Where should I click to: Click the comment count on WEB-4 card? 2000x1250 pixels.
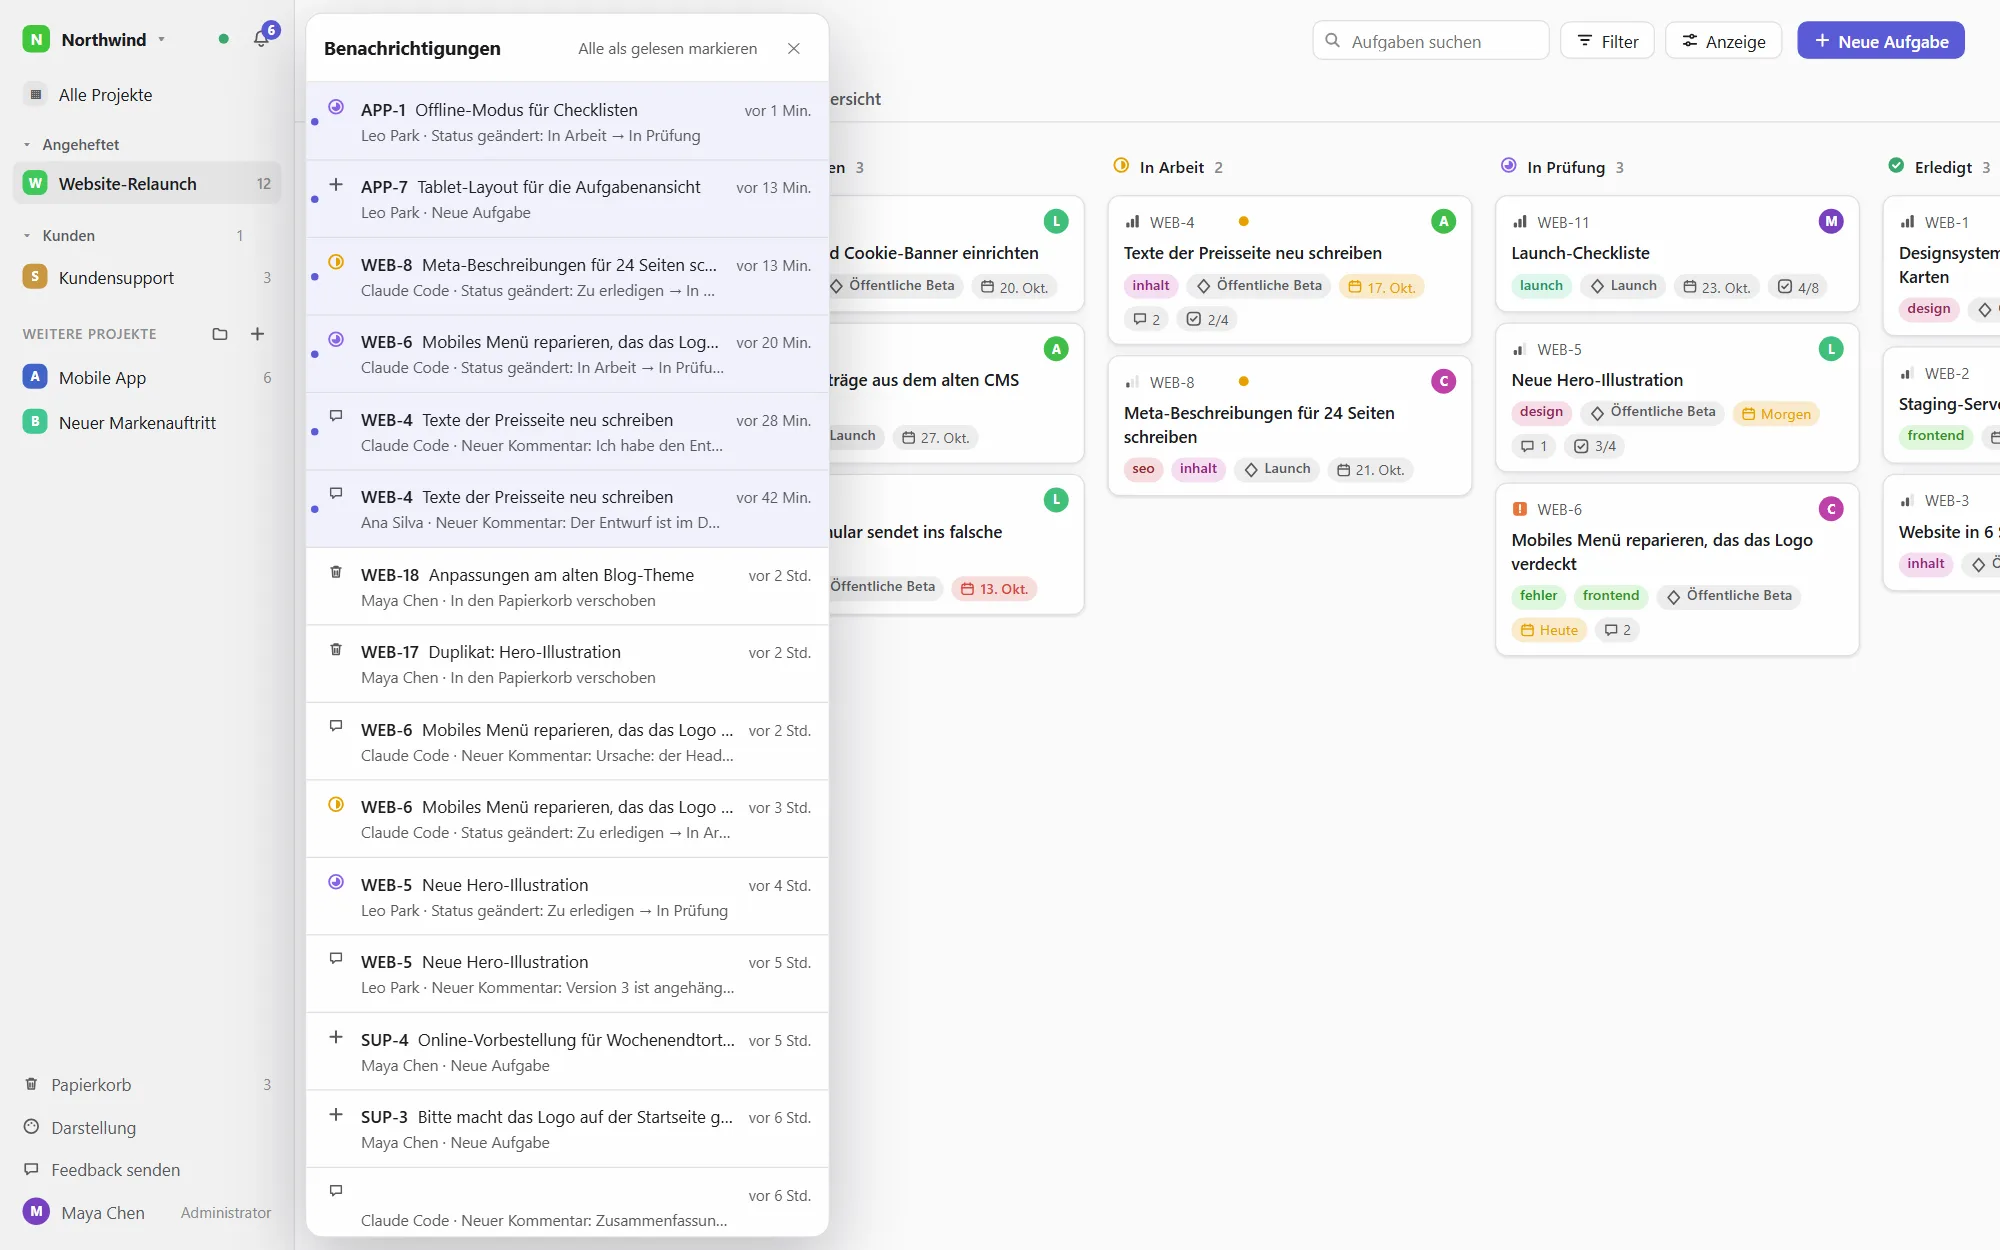[x=1146, y=320]
